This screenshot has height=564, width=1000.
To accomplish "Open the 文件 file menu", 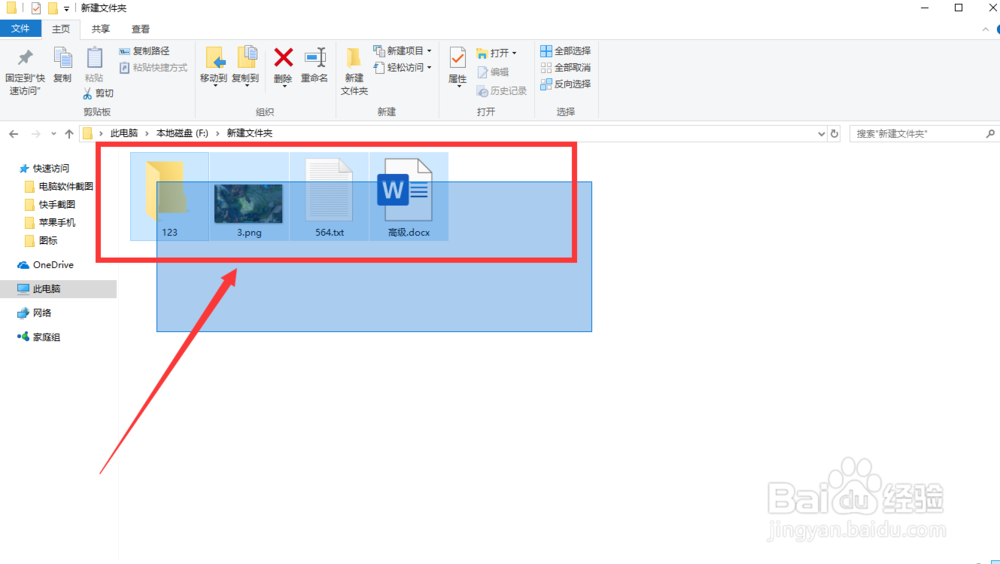I will [x=20, y=29].
